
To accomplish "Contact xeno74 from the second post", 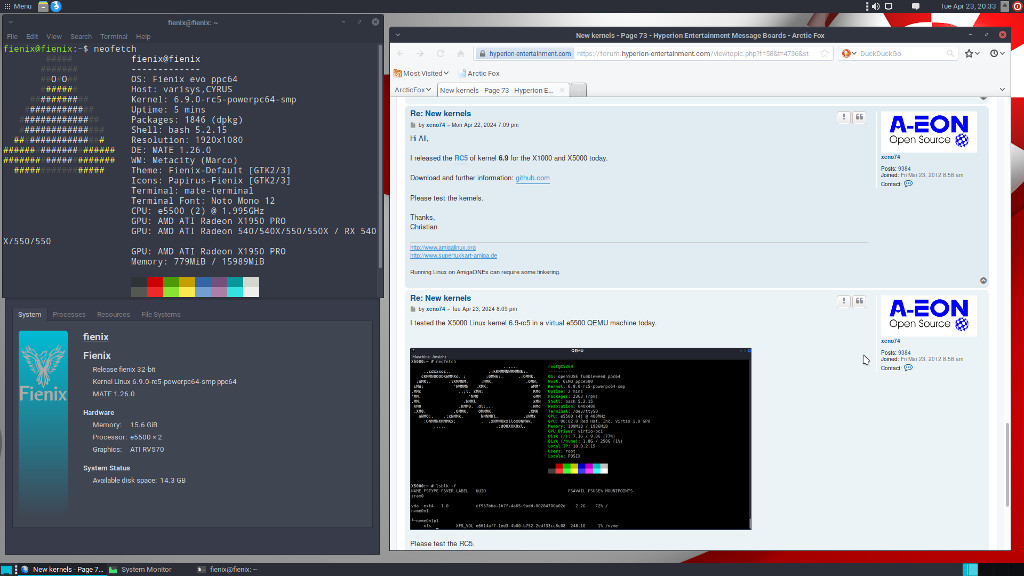I will pos(908,368).
